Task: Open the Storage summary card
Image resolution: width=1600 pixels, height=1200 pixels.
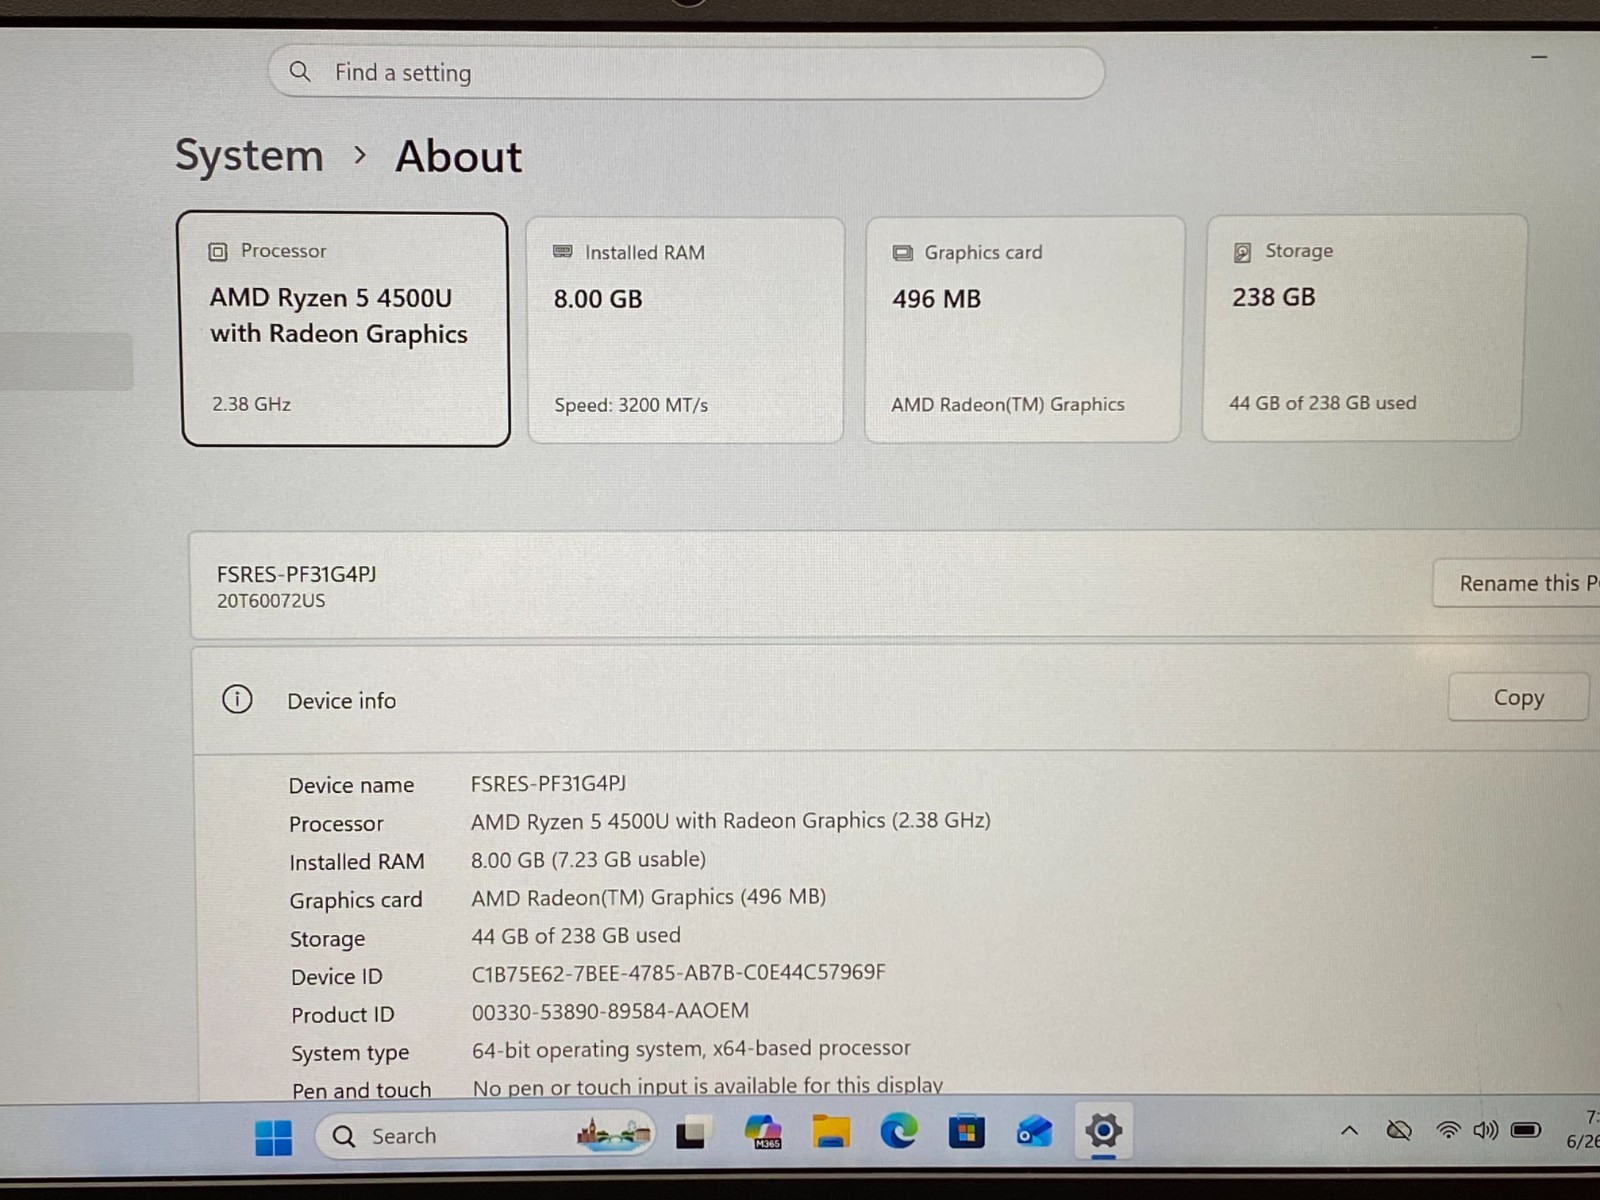Action: coord(1363,328)
